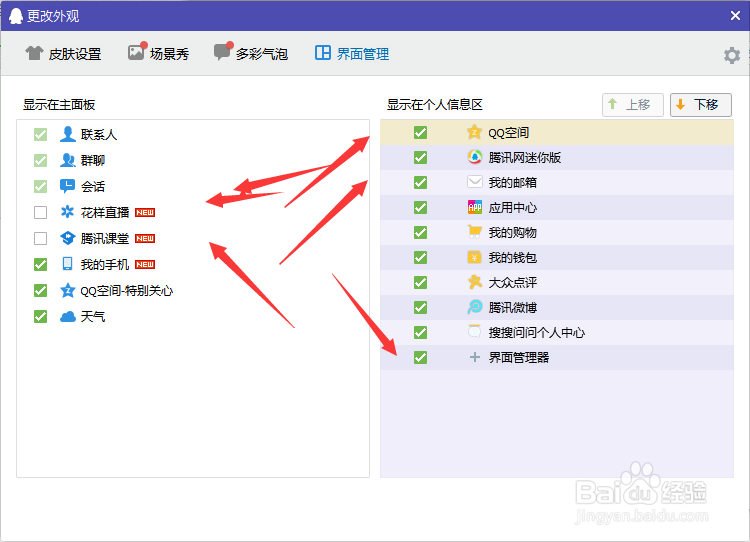Screen dimensions: 750x542
Task: Enable the 腾讯课堂 checkbox
Action: tap(40, 238)
